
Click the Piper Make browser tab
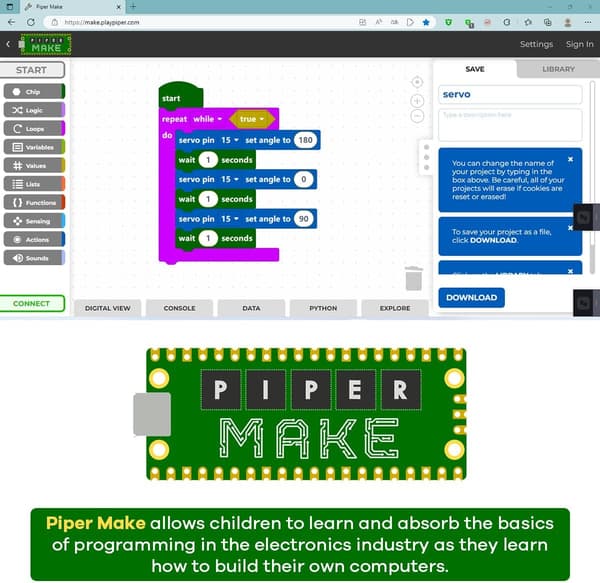pos(73,7)
